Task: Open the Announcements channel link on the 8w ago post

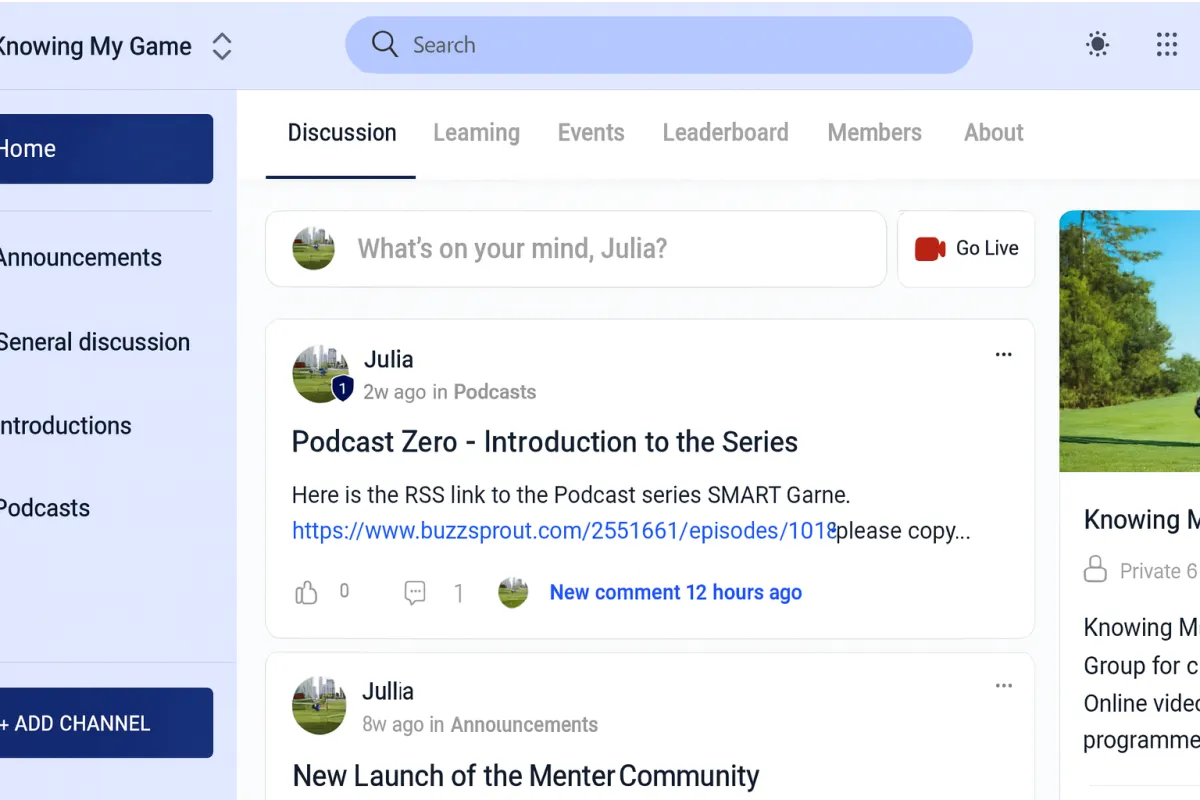Action: 524,725
